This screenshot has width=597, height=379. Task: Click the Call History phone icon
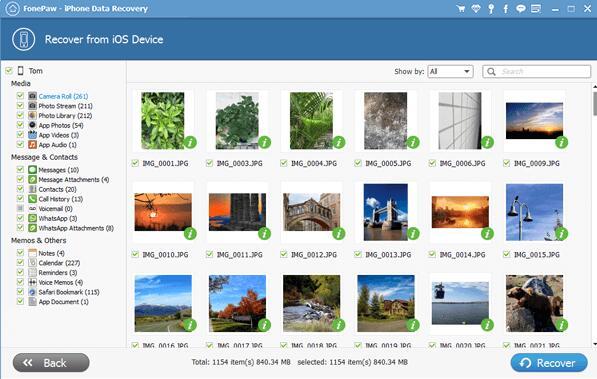[x=32, y=199]
